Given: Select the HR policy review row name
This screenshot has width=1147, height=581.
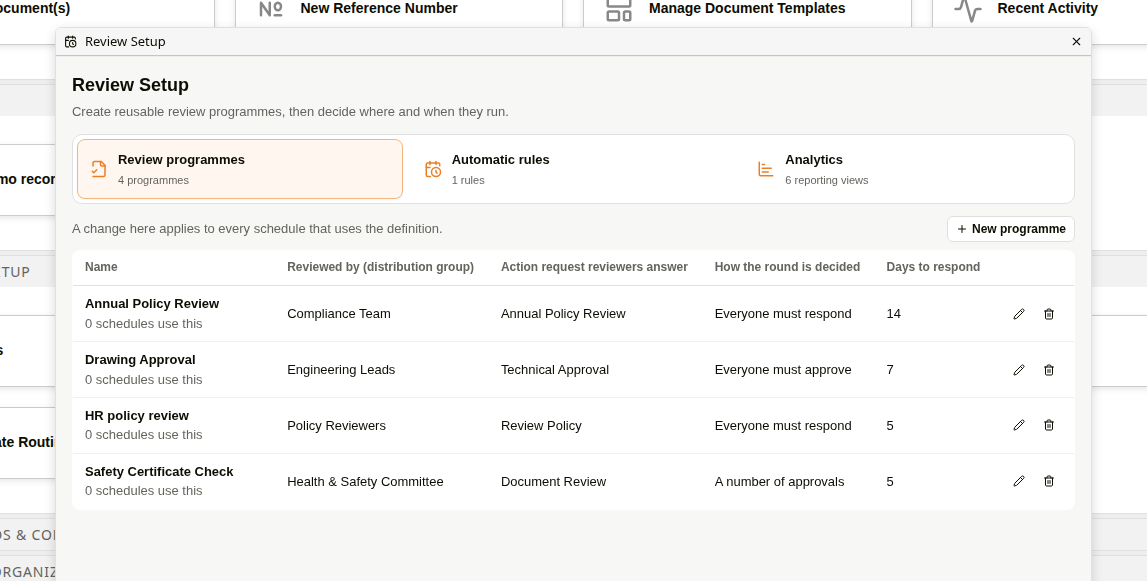Looking at the screenshot, I should [137, 416].
